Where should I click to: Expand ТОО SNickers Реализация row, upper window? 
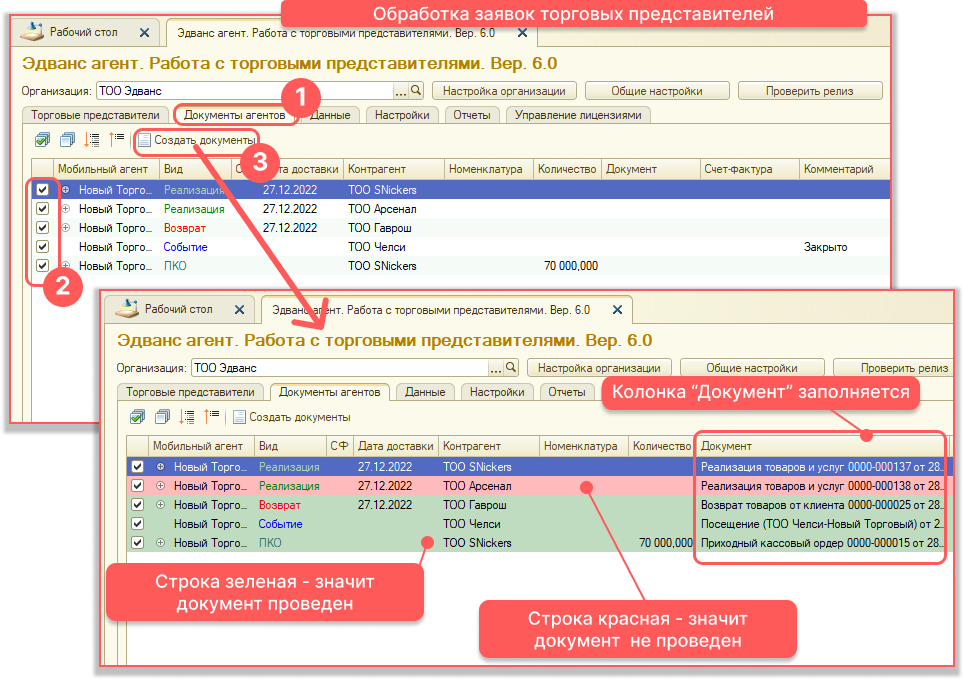tap(66, 189)
